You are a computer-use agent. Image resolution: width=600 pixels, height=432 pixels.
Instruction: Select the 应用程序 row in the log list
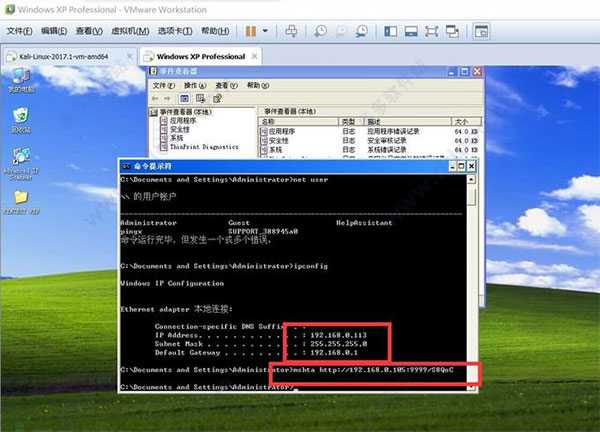pyautogui.click(x=369, y=131)
